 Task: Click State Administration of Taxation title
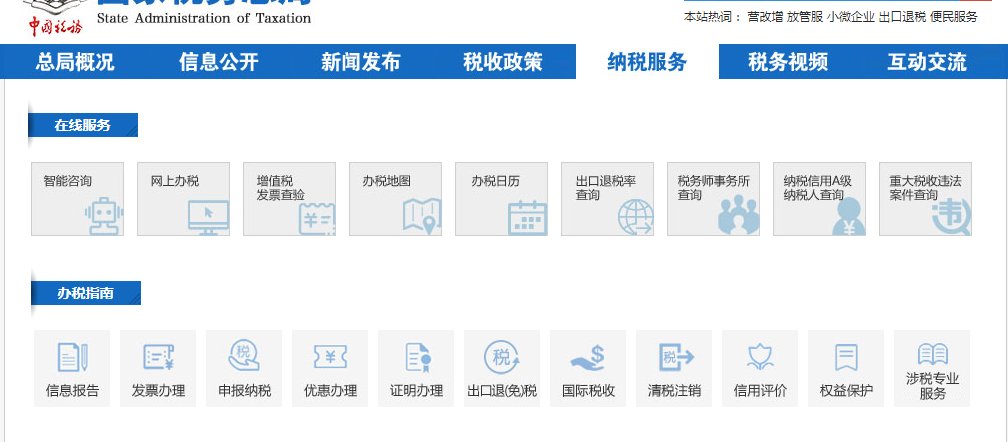tap(204, 18)
